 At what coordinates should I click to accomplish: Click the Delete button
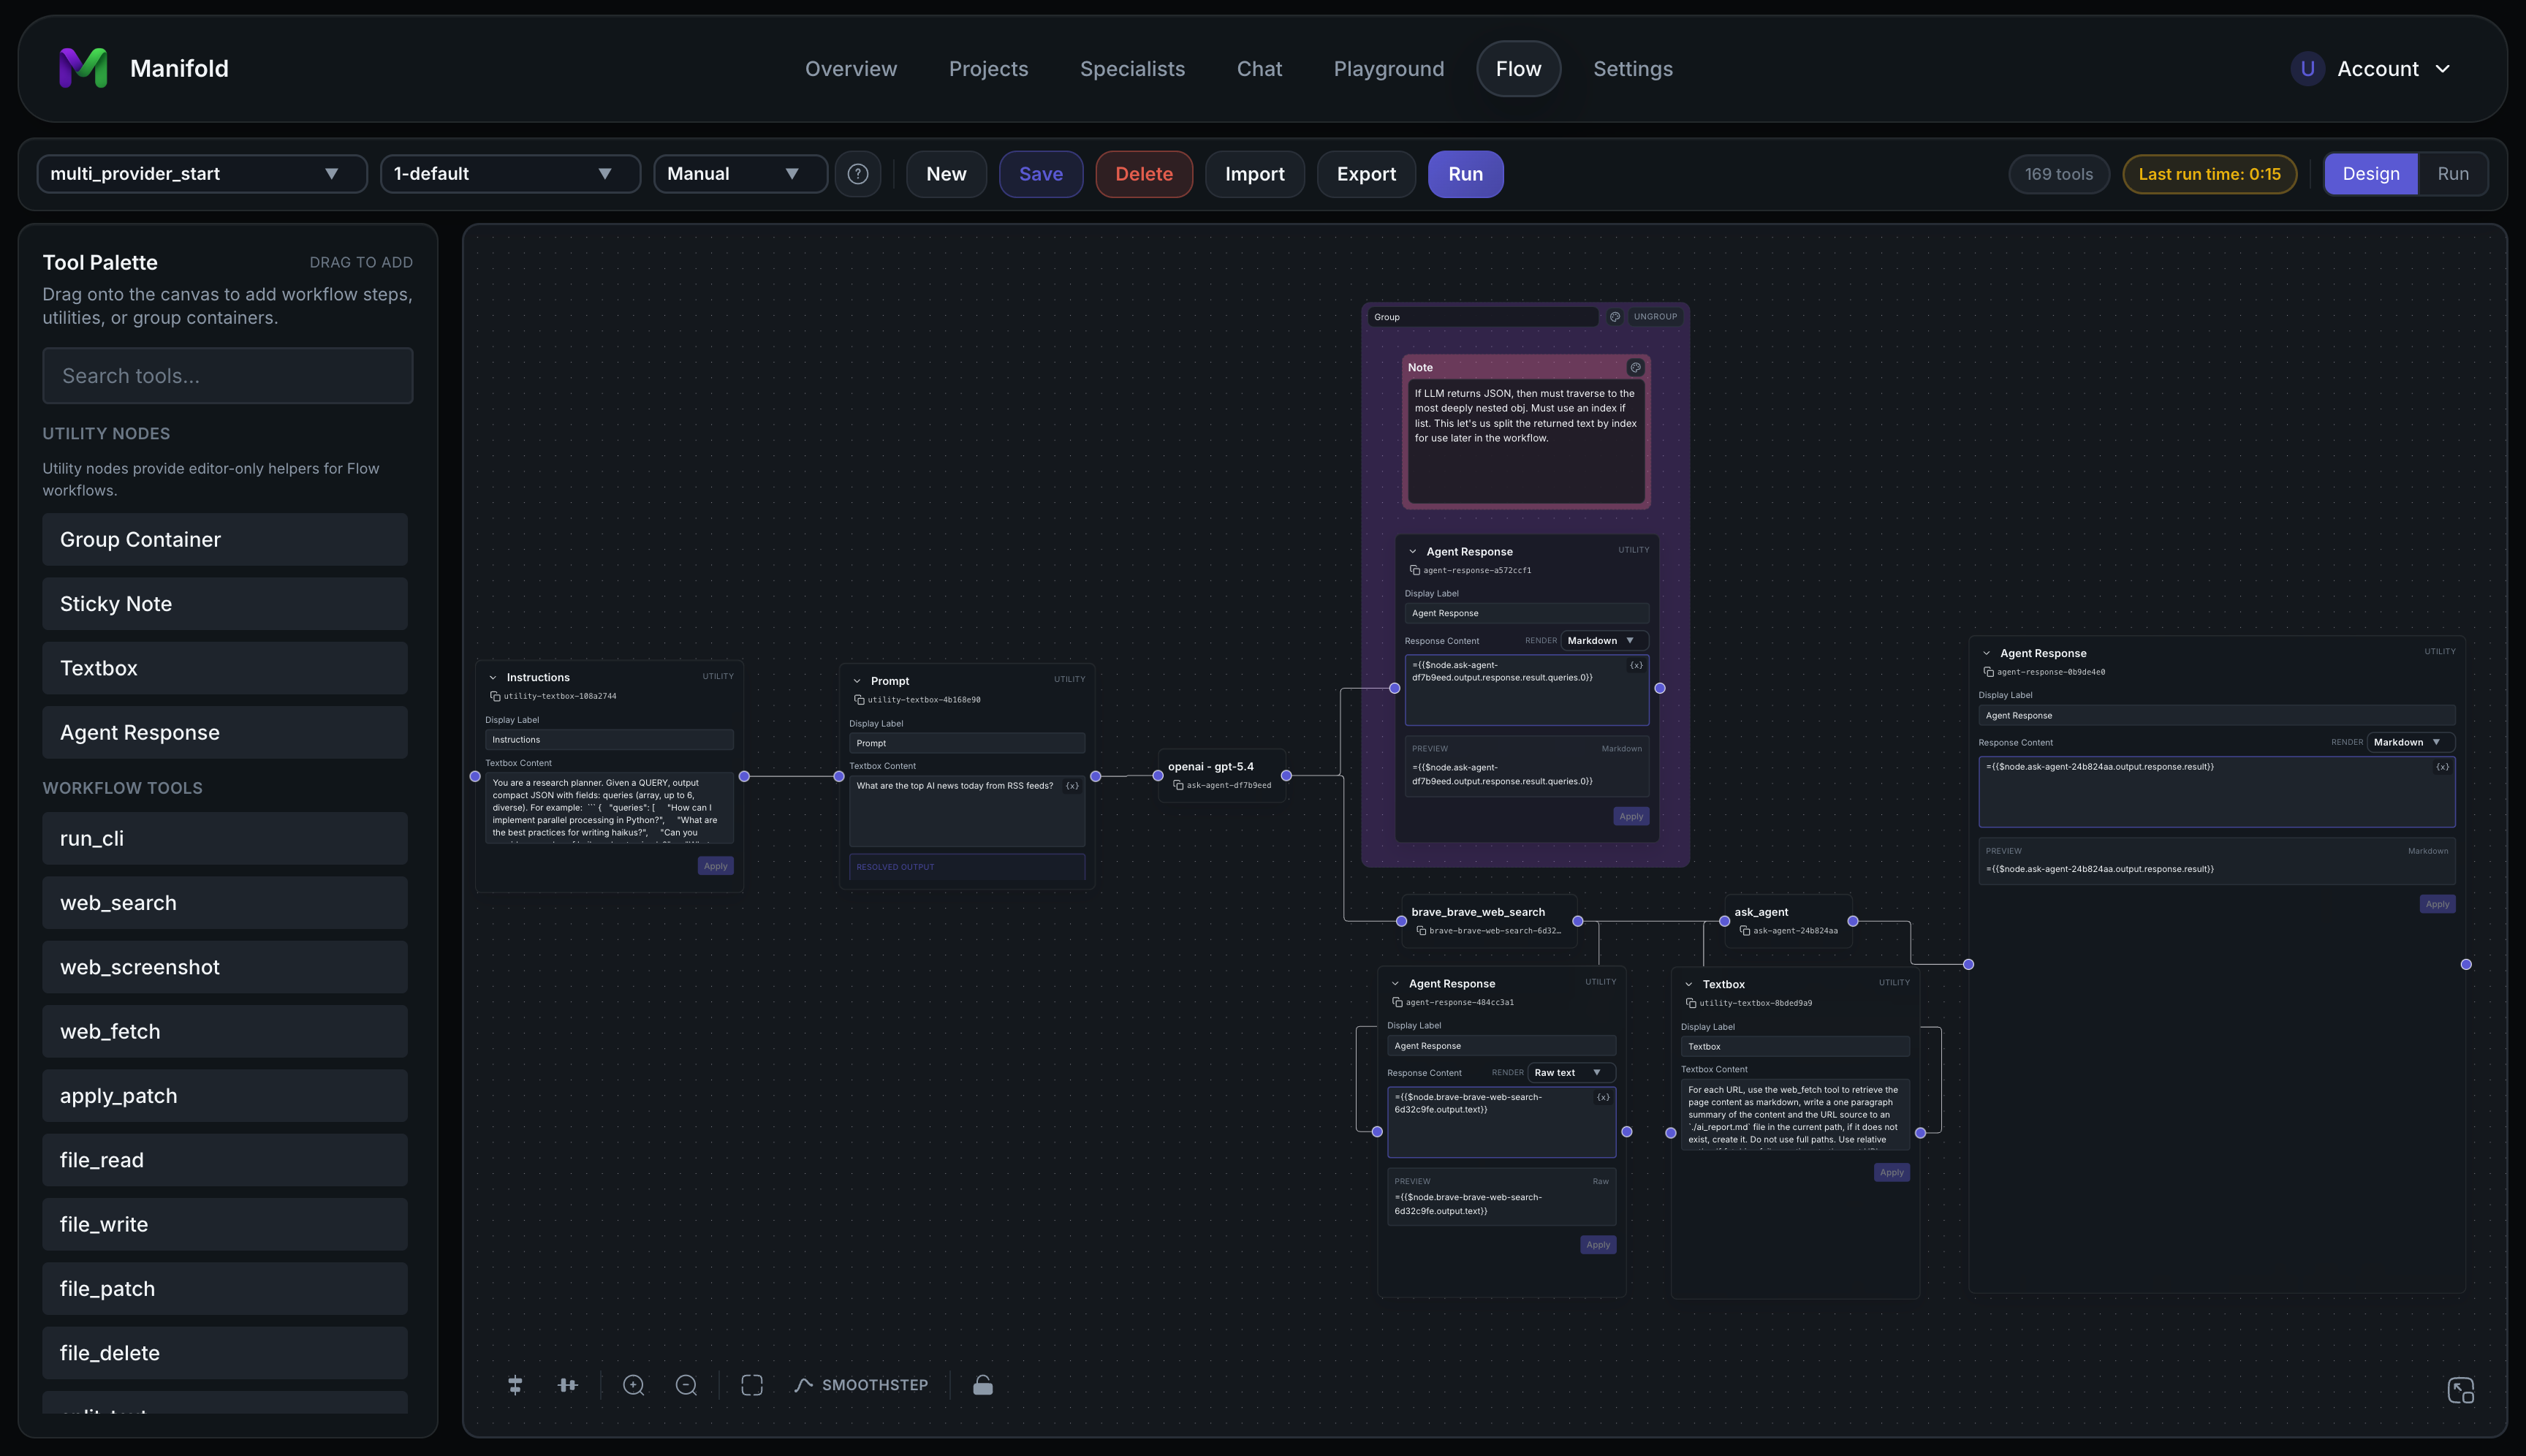point(1143,174)
